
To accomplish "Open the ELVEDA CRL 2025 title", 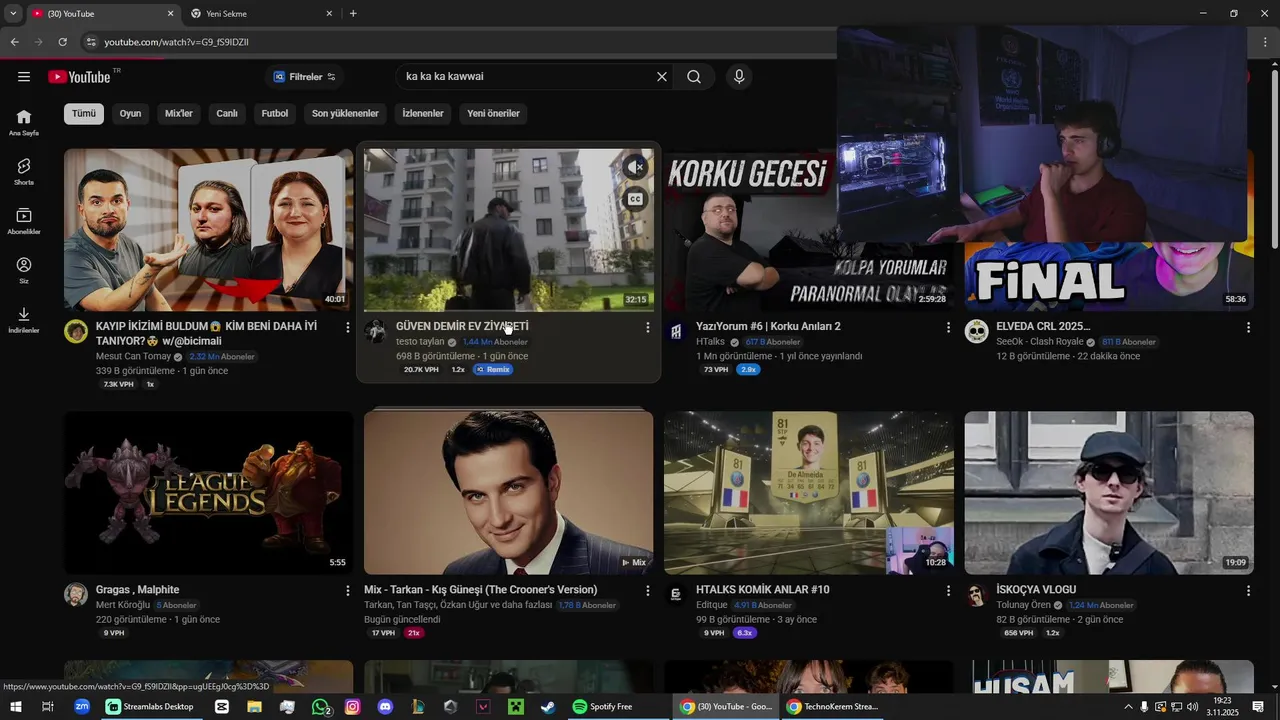I will pos(1043,326).
